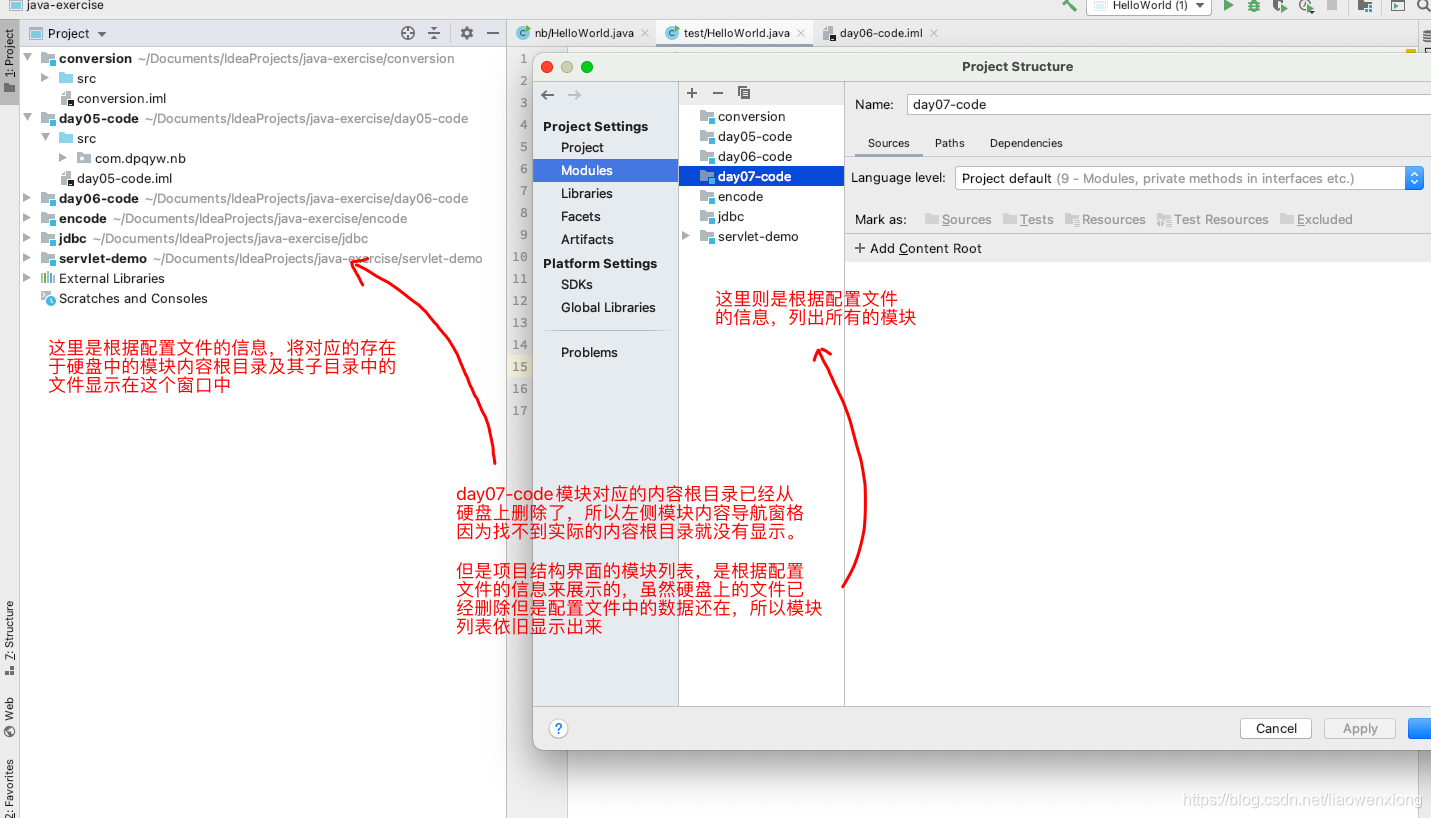Click the gray Stop icon

[x=1332, y=5]
